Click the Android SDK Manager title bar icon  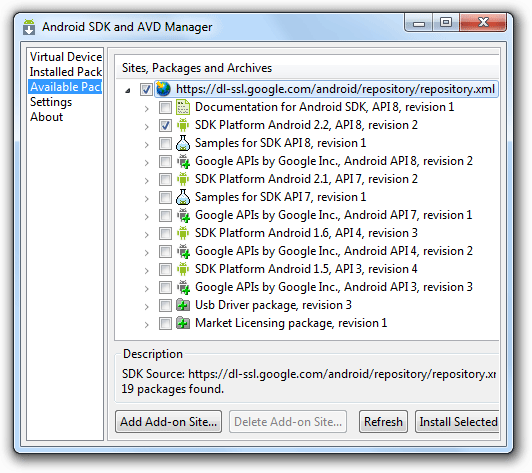(x=29, y=27)
